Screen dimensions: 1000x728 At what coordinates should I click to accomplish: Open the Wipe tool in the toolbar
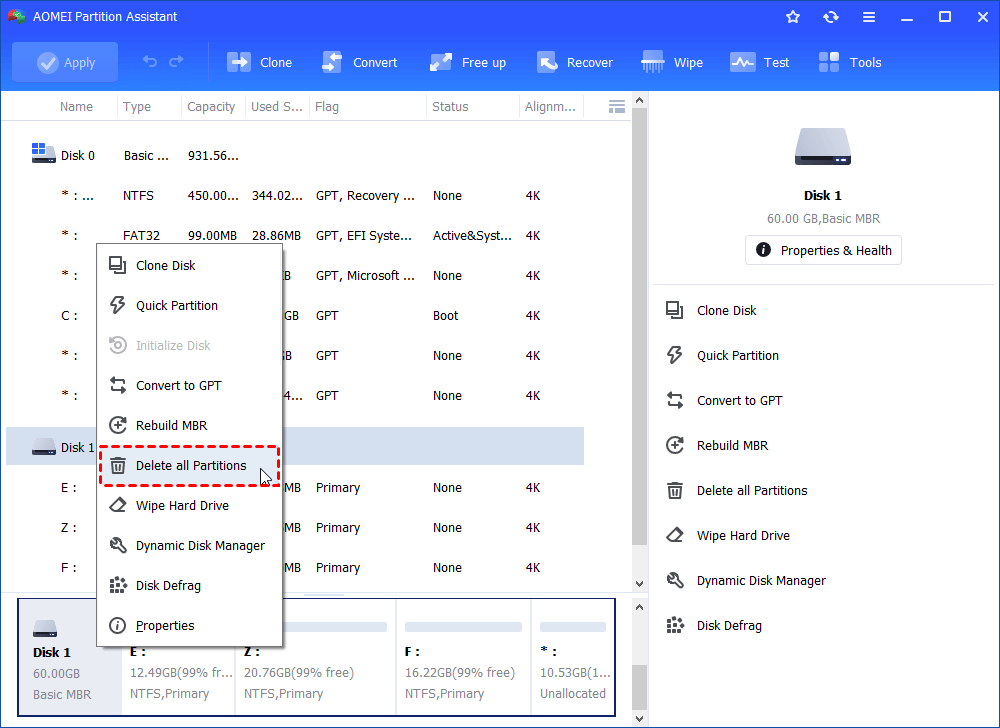click(x=671, y=61)
